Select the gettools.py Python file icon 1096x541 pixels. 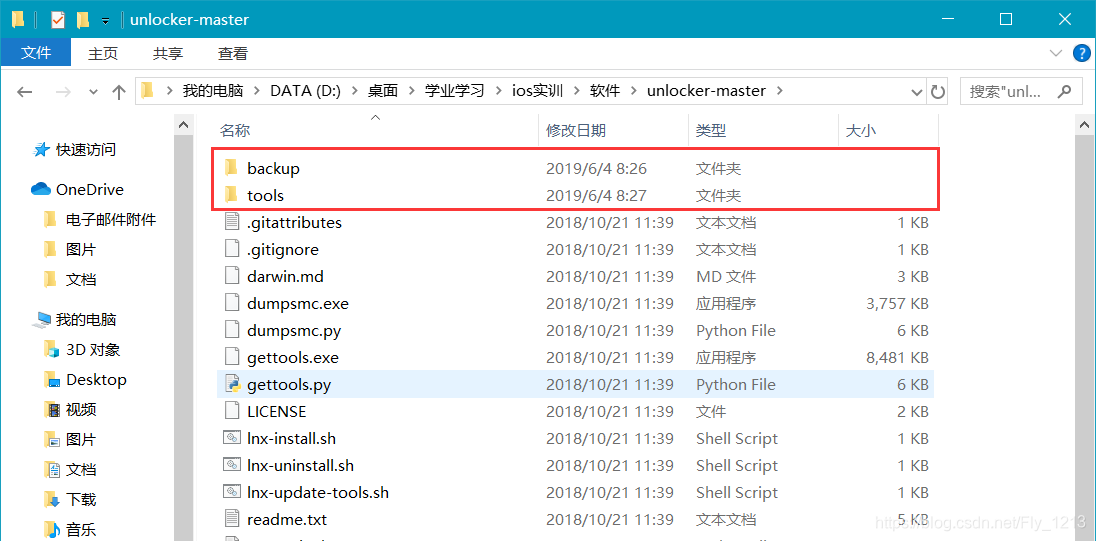tap(232, 384)
